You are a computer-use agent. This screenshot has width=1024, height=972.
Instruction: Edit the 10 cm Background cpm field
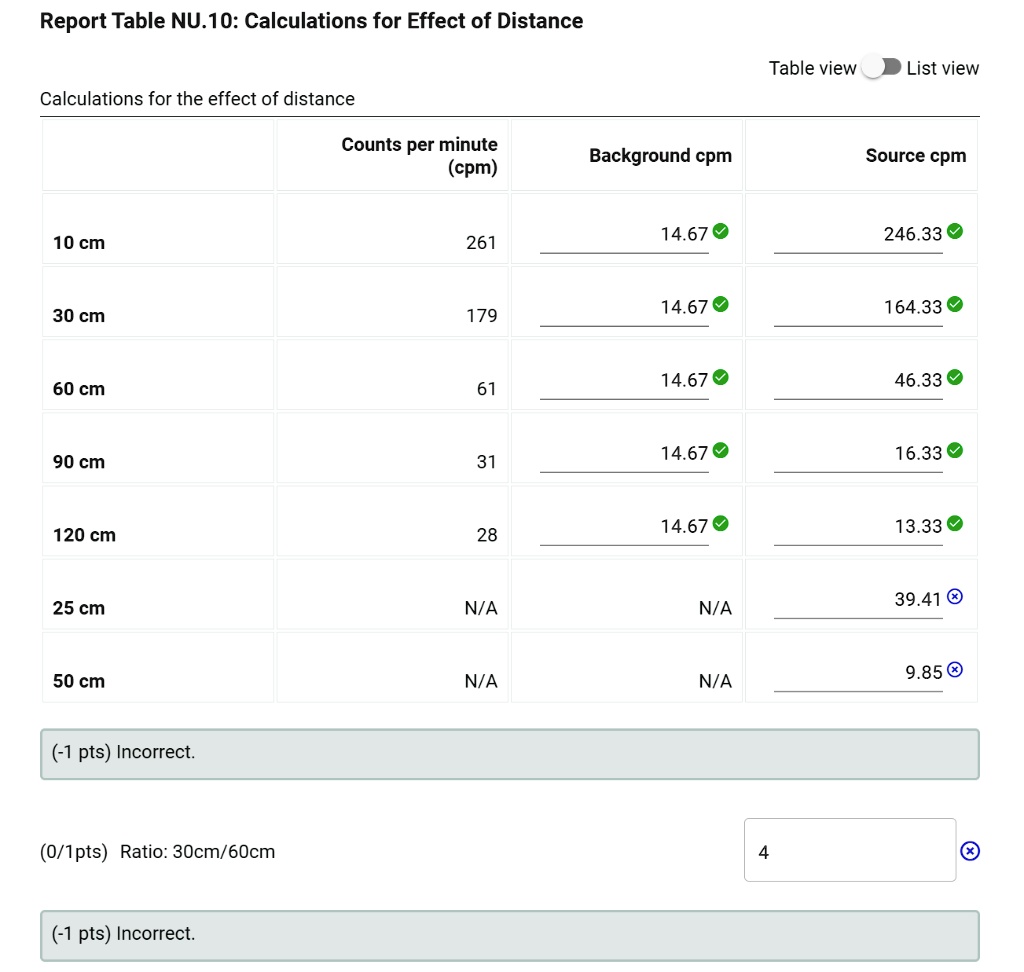click(624, 236)
